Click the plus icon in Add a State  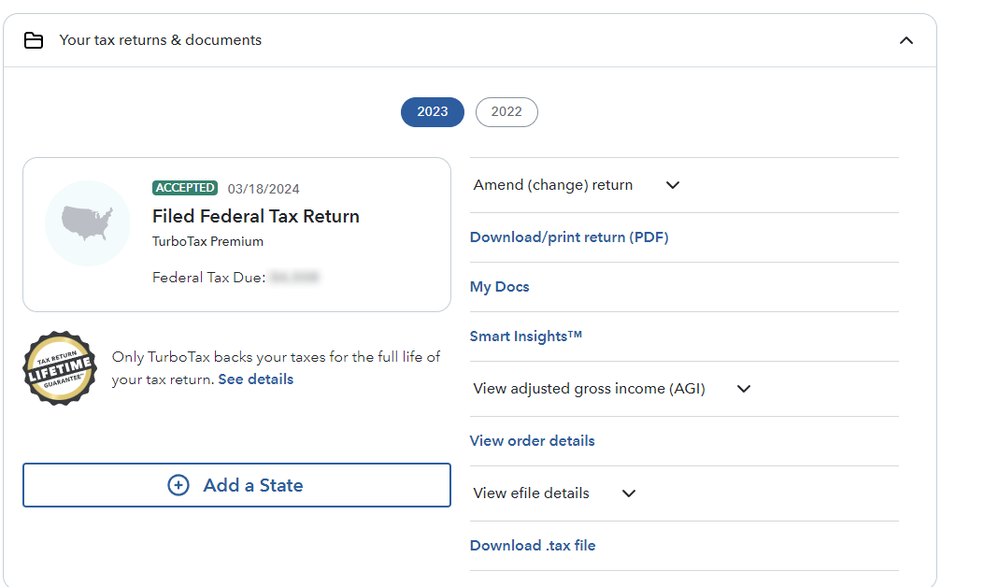point(178,485)
